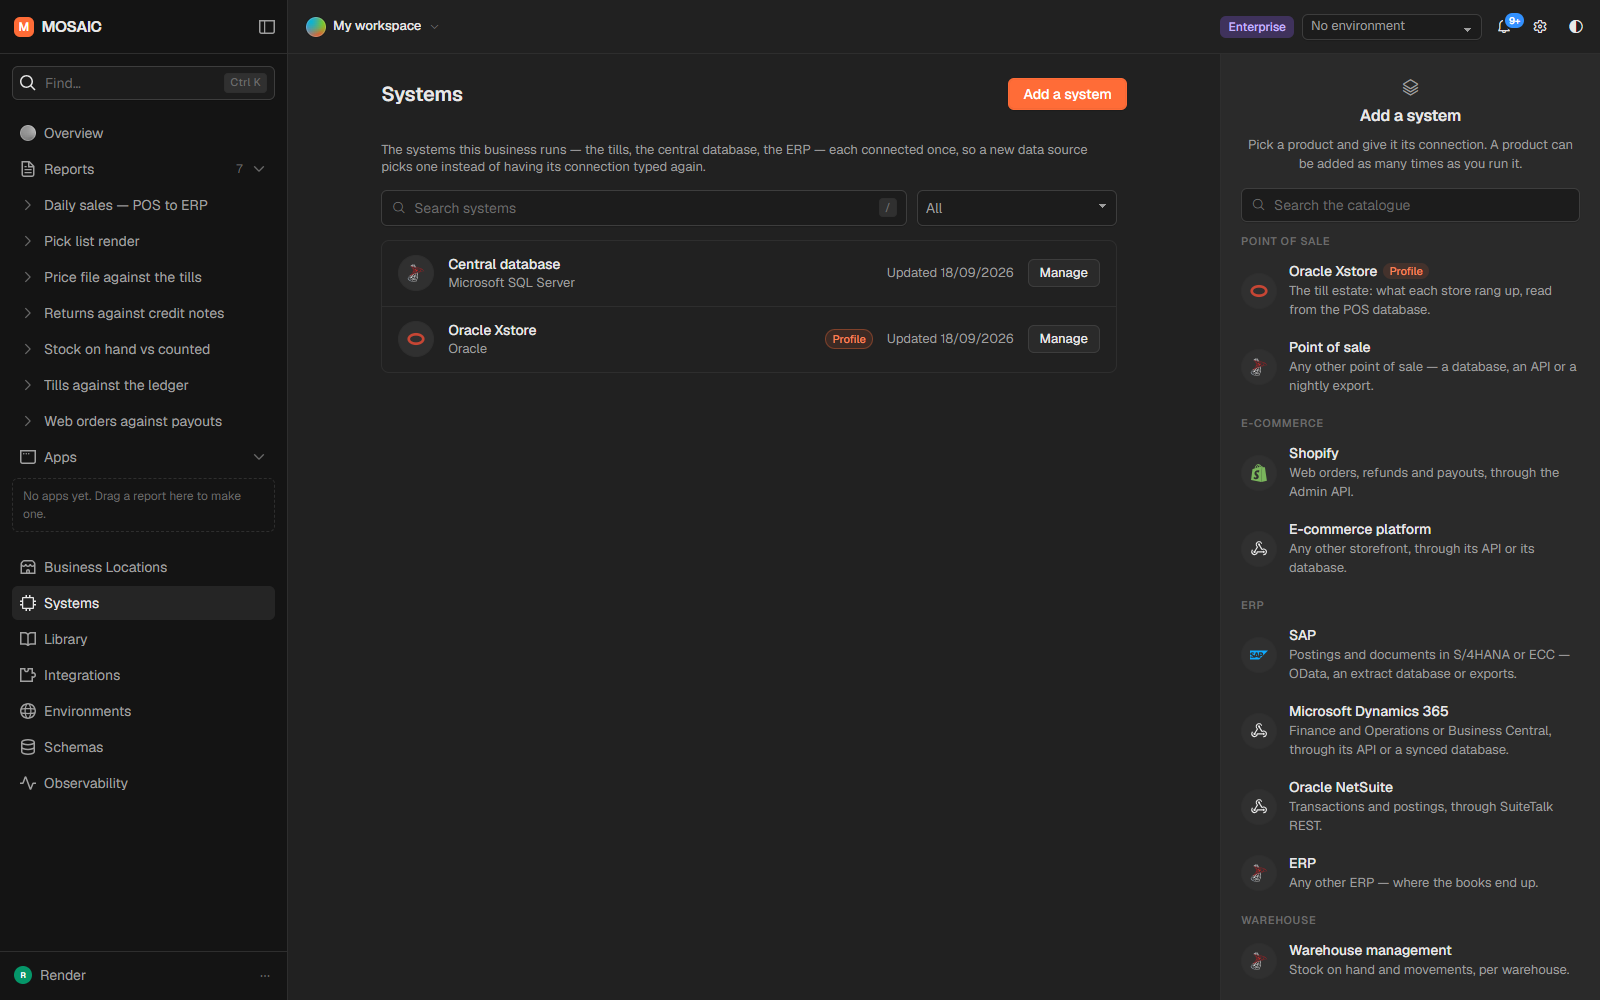Collapse the Reports section chevron

(259, 169)
